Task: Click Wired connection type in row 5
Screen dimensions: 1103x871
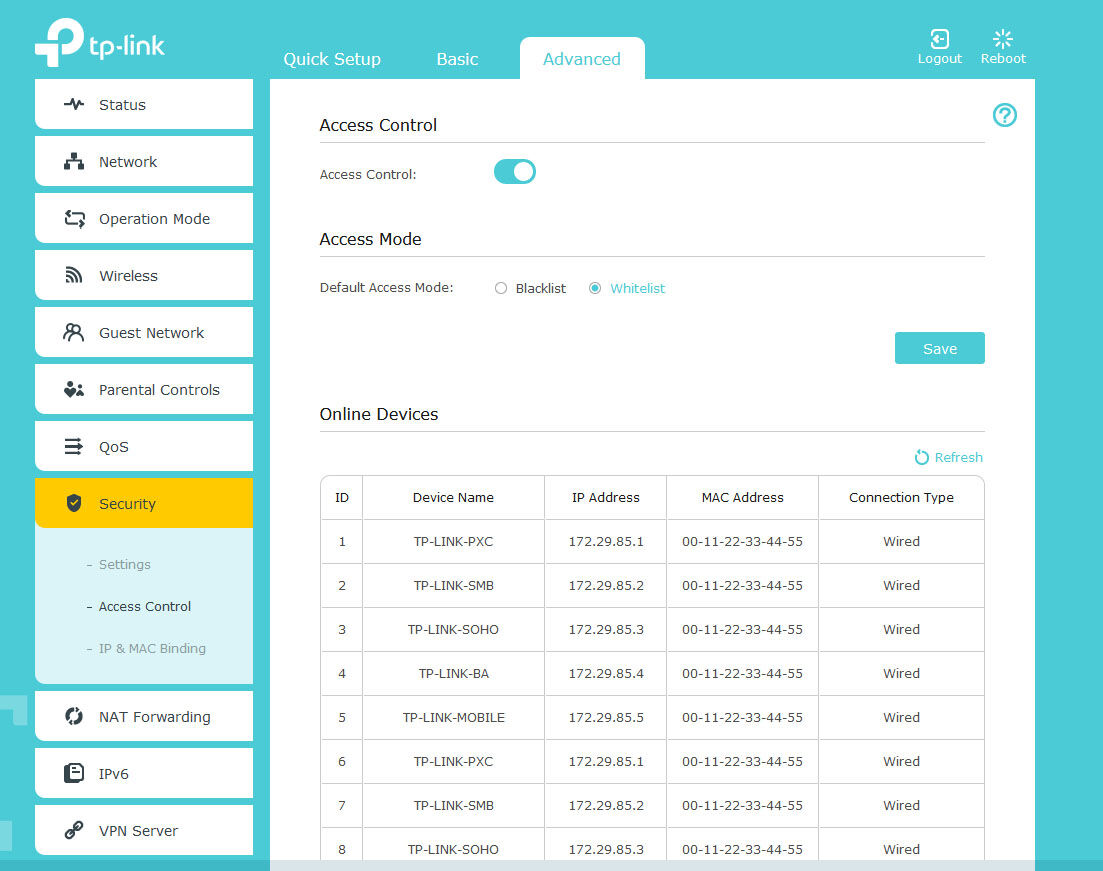Action: click(x=901, y=718)
